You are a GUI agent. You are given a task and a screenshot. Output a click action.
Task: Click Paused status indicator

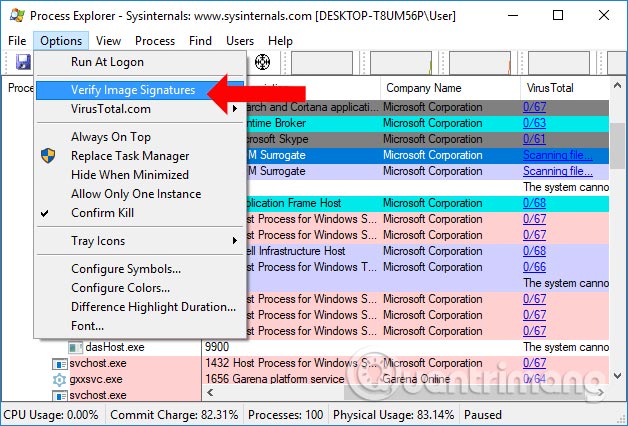[483, 415]
